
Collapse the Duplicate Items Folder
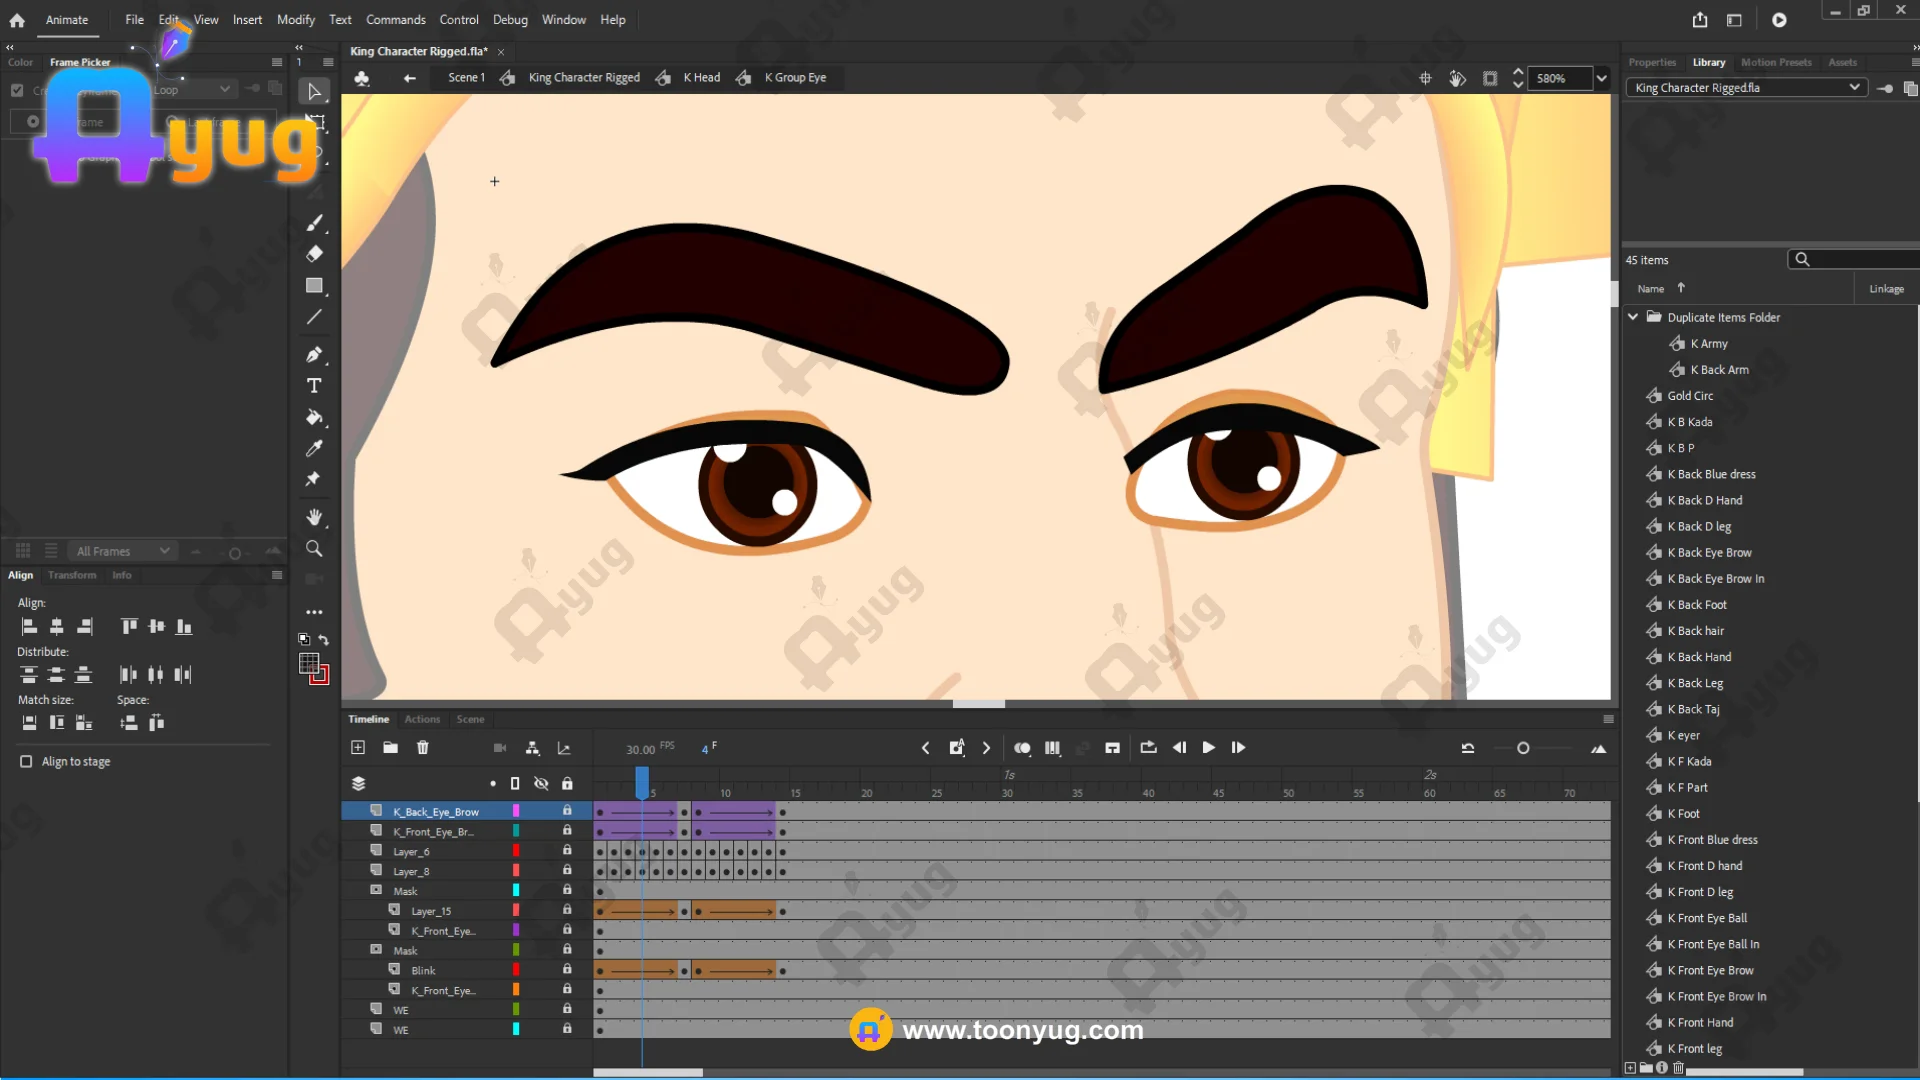[x=1633, y=317]
